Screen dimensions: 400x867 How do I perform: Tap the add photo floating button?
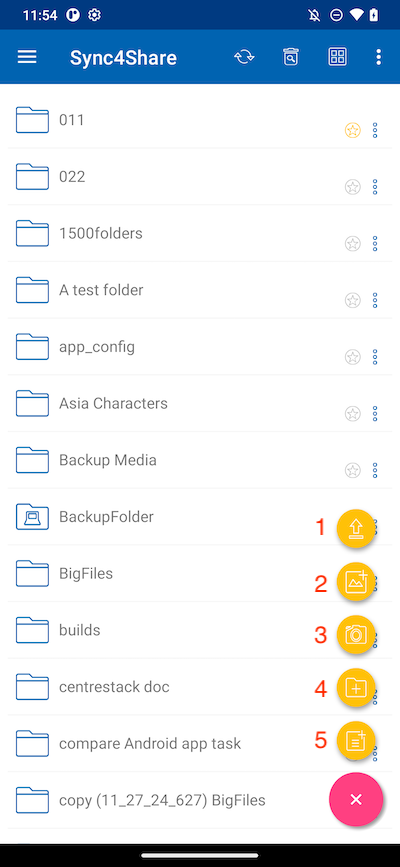click(x=356, y=582)
